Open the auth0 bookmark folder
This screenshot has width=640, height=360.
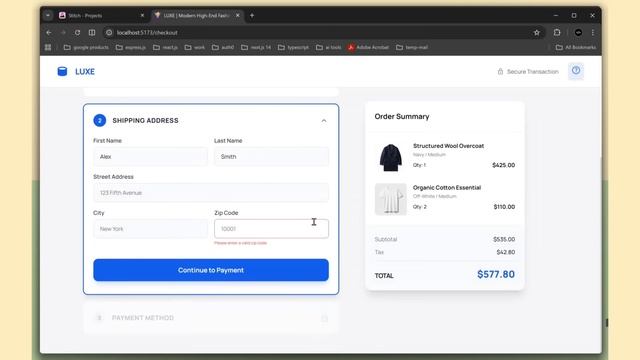tap(223, 47)
